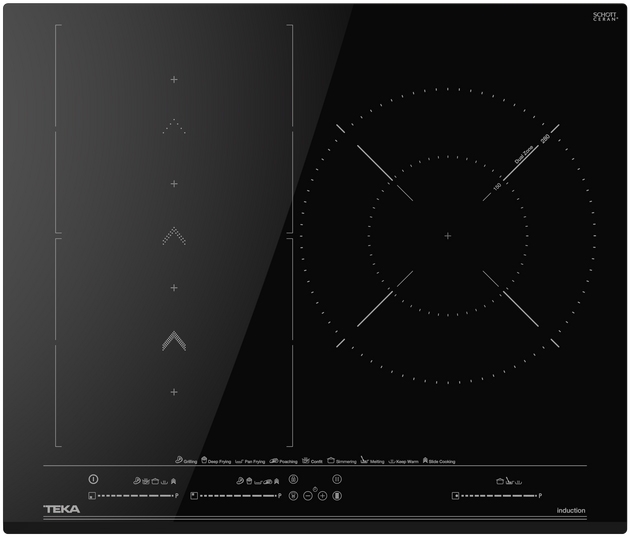Image resolution: width=630 pixels, height=537 pixels.
Task: Tap the circled key directly left of minus
Action: coord(293,496)
